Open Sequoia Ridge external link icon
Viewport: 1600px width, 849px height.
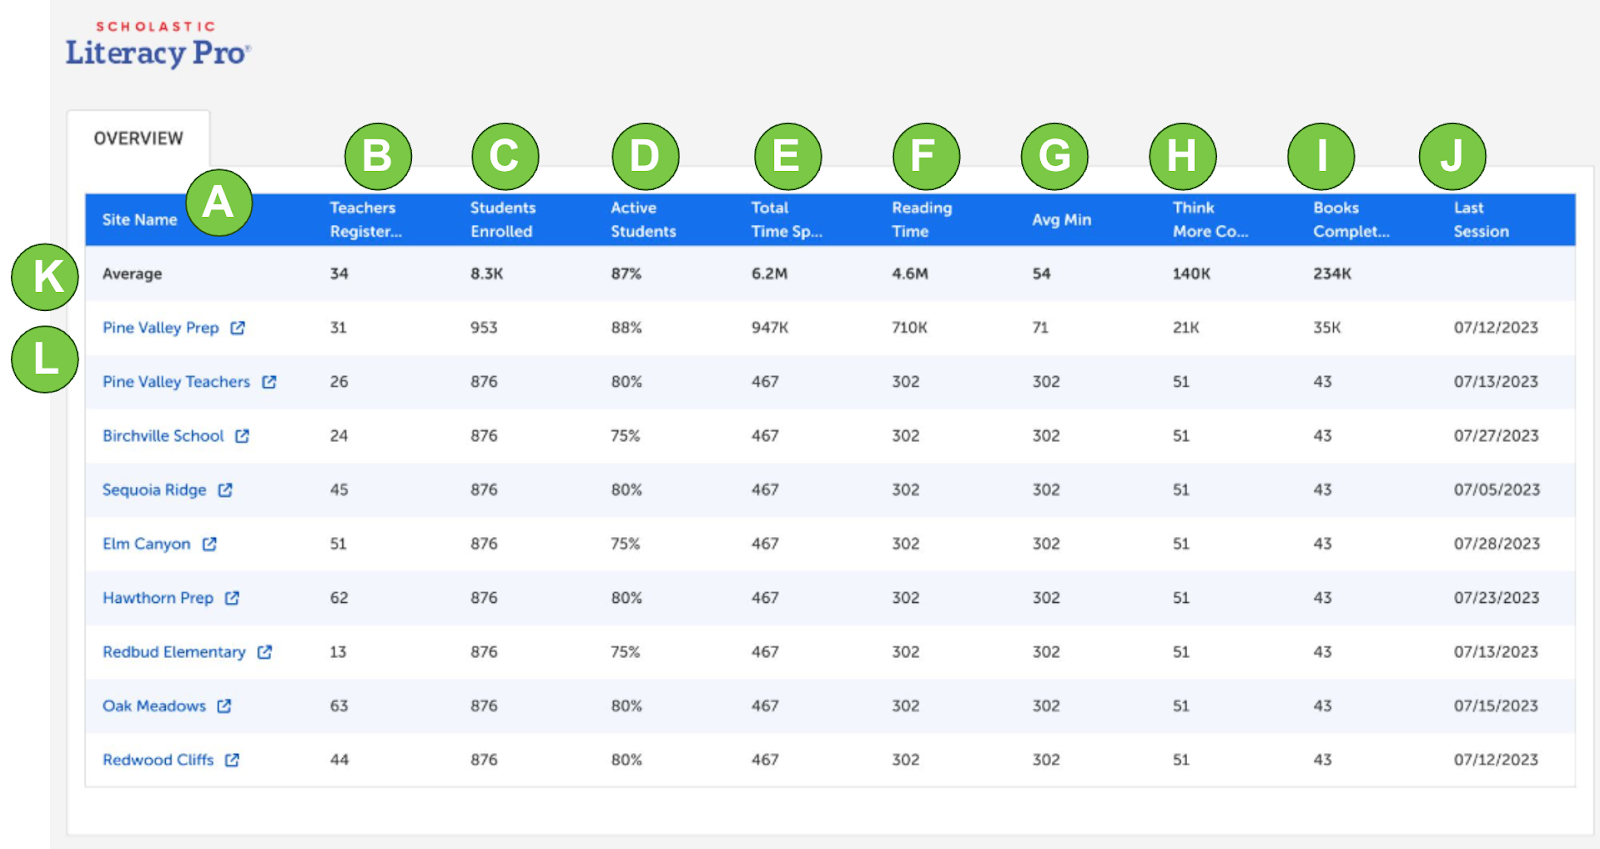point(225,490)
